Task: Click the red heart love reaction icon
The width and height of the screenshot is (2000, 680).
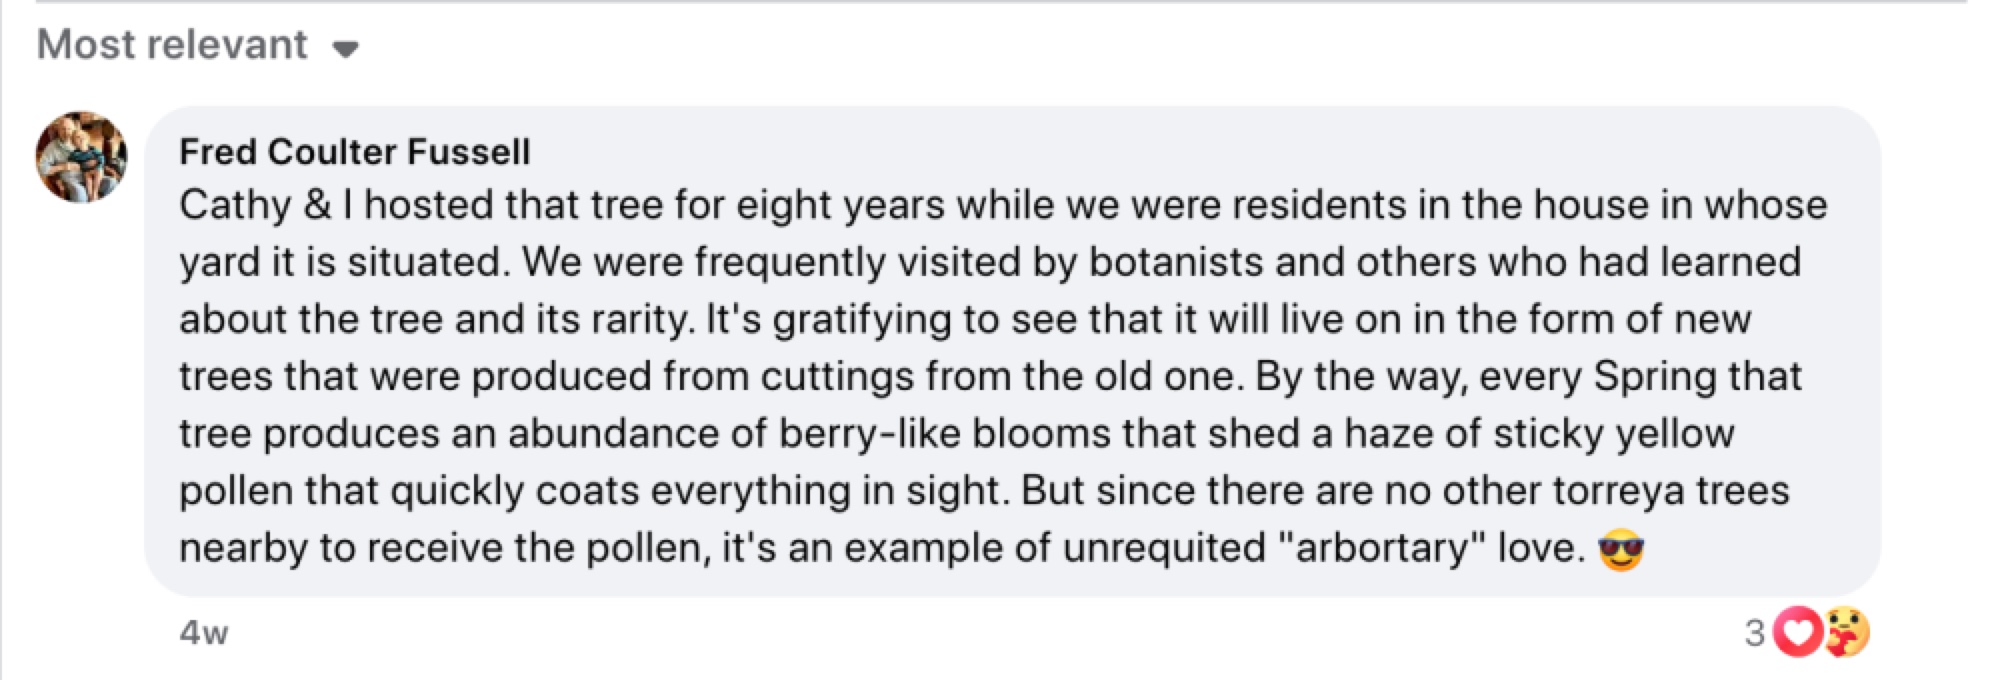Action: [x=1798, y=632]
